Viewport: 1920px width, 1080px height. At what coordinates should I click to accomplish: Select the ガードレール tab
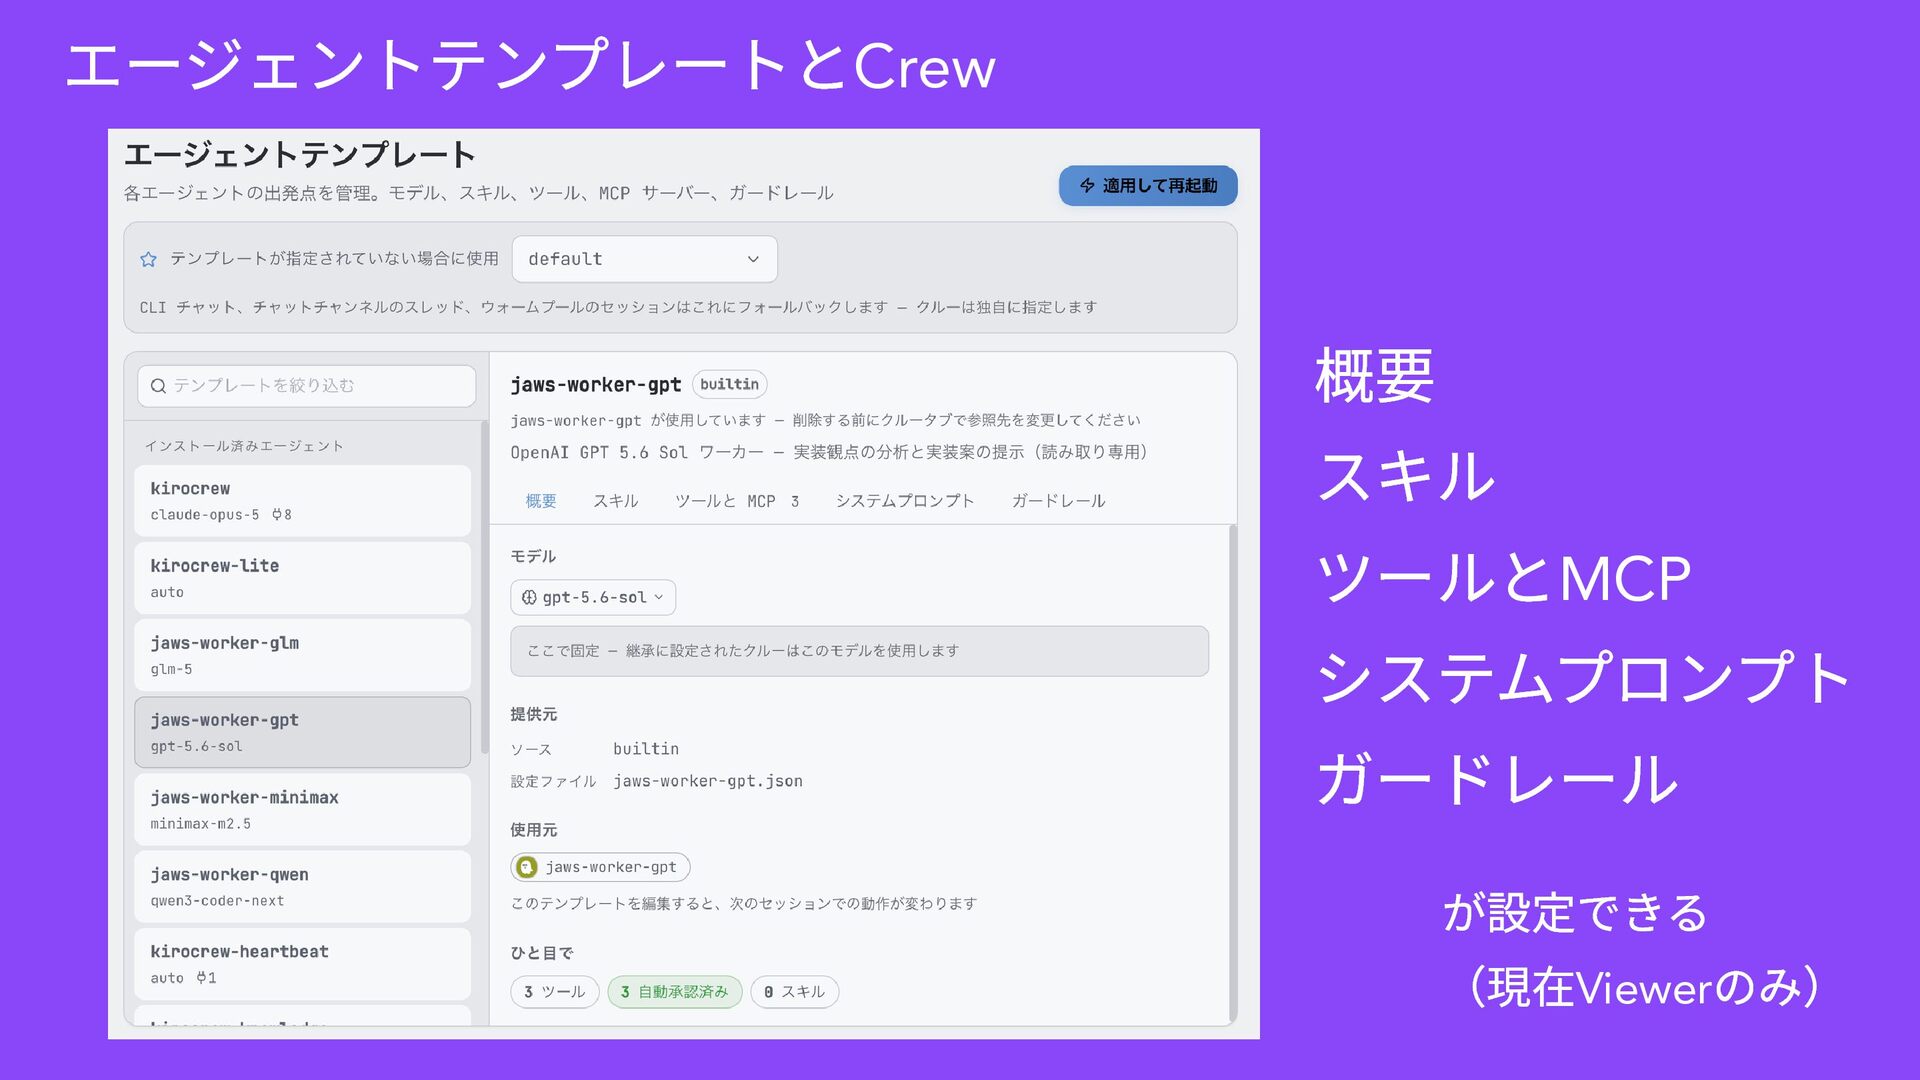tap(1058, 501)
